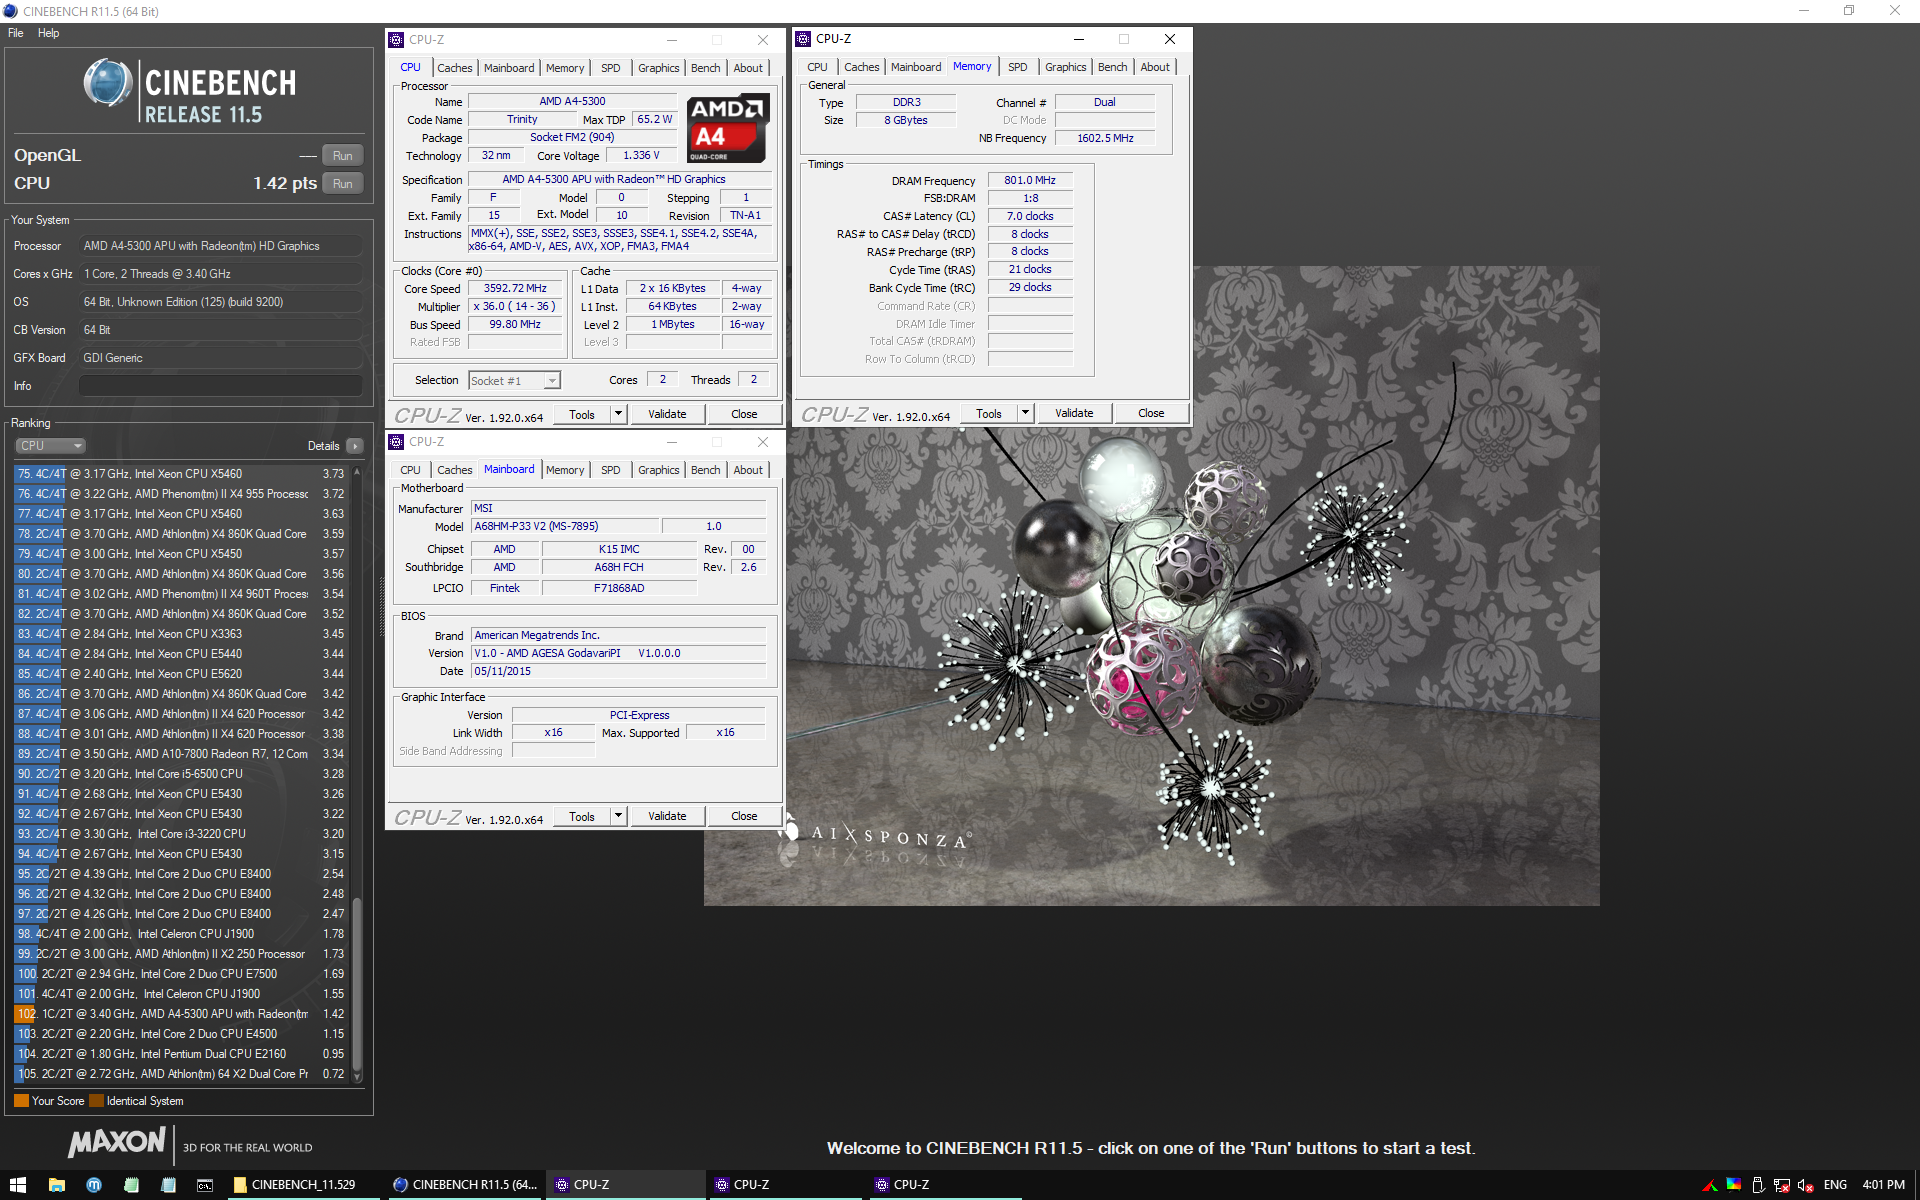This screenshot has width=1920, height=1200.
Task: Open the File menu in Cinebench
Action: point(16,33)
